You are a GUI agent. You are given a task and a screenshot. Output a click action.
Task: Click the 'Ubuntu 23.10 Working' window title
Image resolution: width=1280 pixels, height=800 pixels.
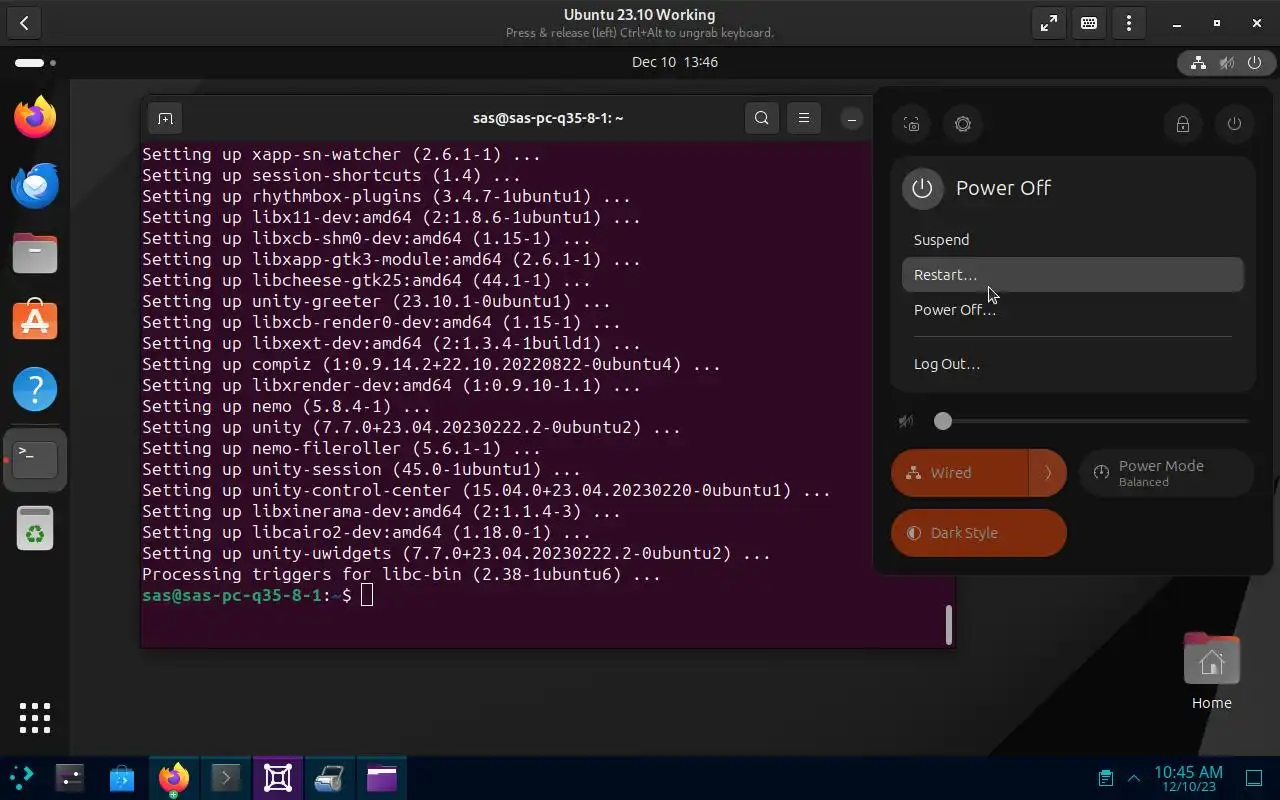point(639,15)
